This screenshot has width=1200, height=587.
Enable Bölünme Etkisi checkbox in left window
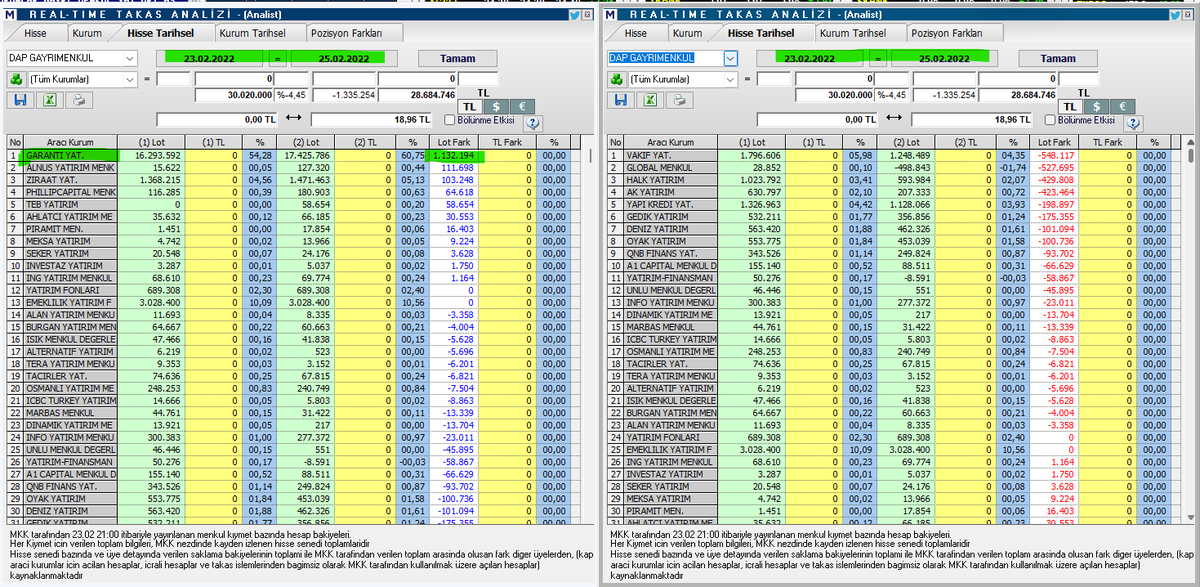click(x=449, y=120)
